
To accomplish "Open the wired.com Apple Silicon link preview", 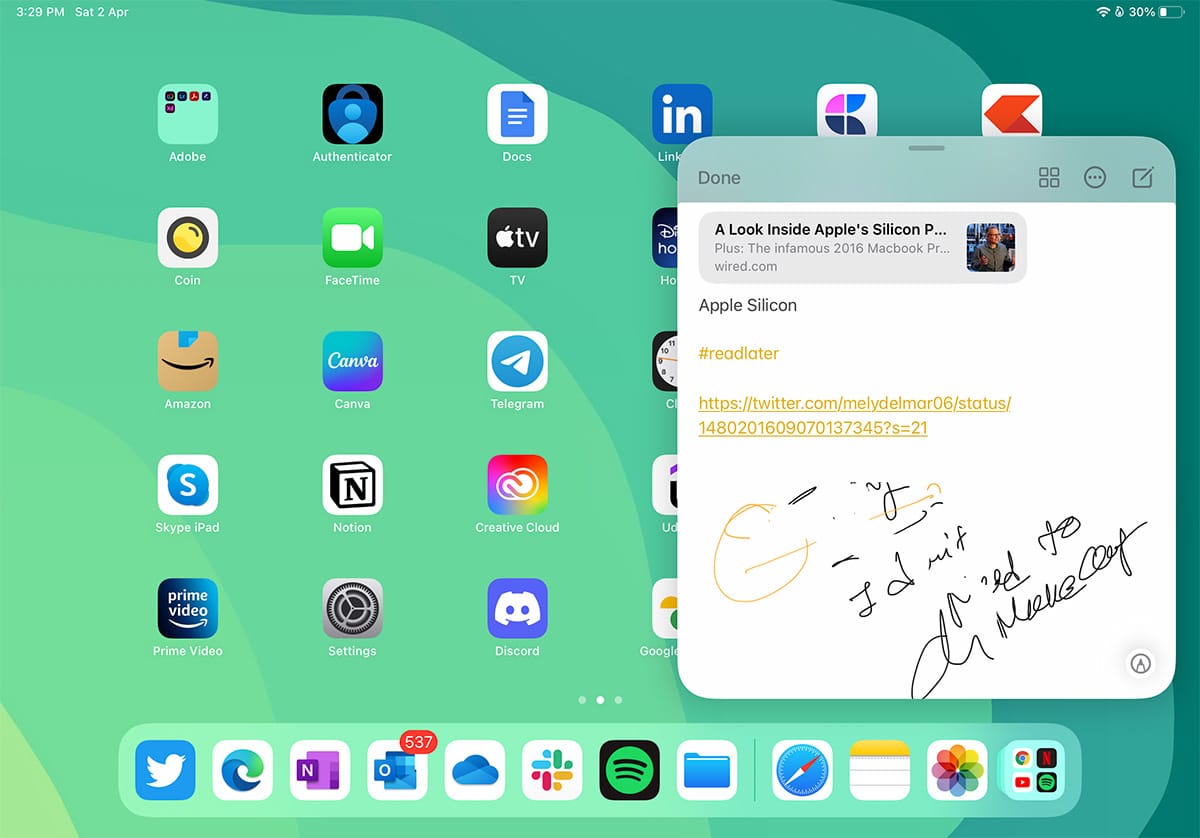I will click(x=862, y=247).
